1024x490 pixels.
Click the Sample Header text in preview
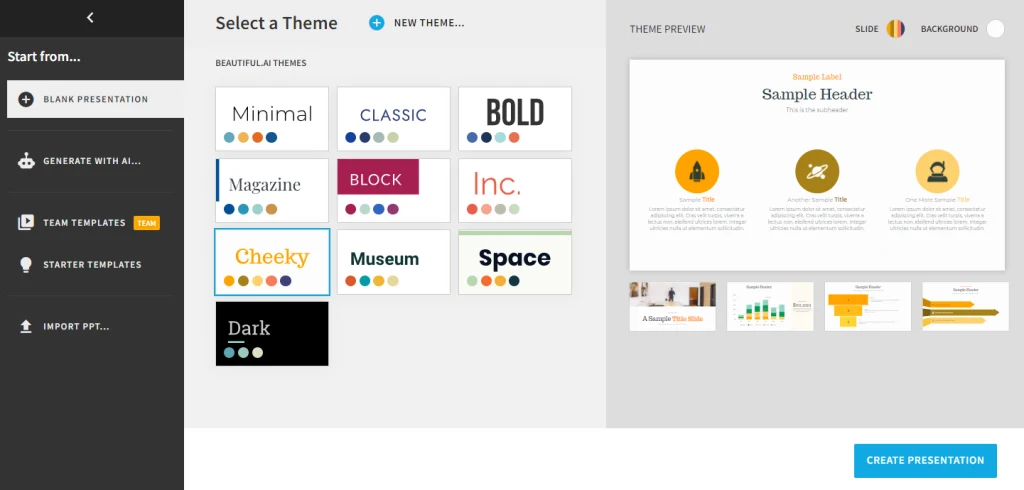[x=817, y=94]
